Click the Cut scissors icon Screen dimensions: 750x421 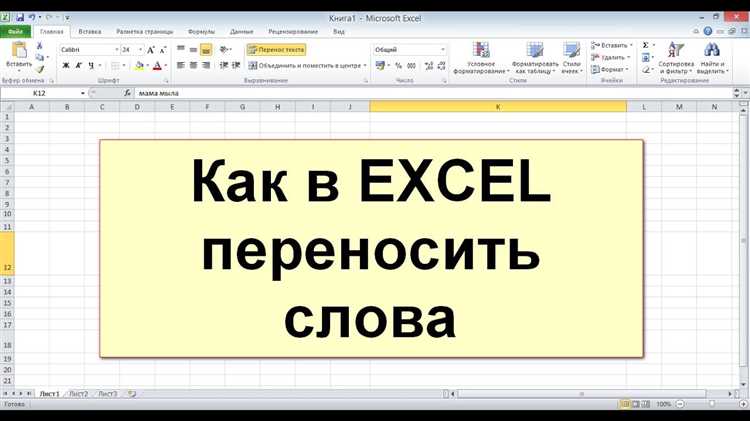[40, 45]
